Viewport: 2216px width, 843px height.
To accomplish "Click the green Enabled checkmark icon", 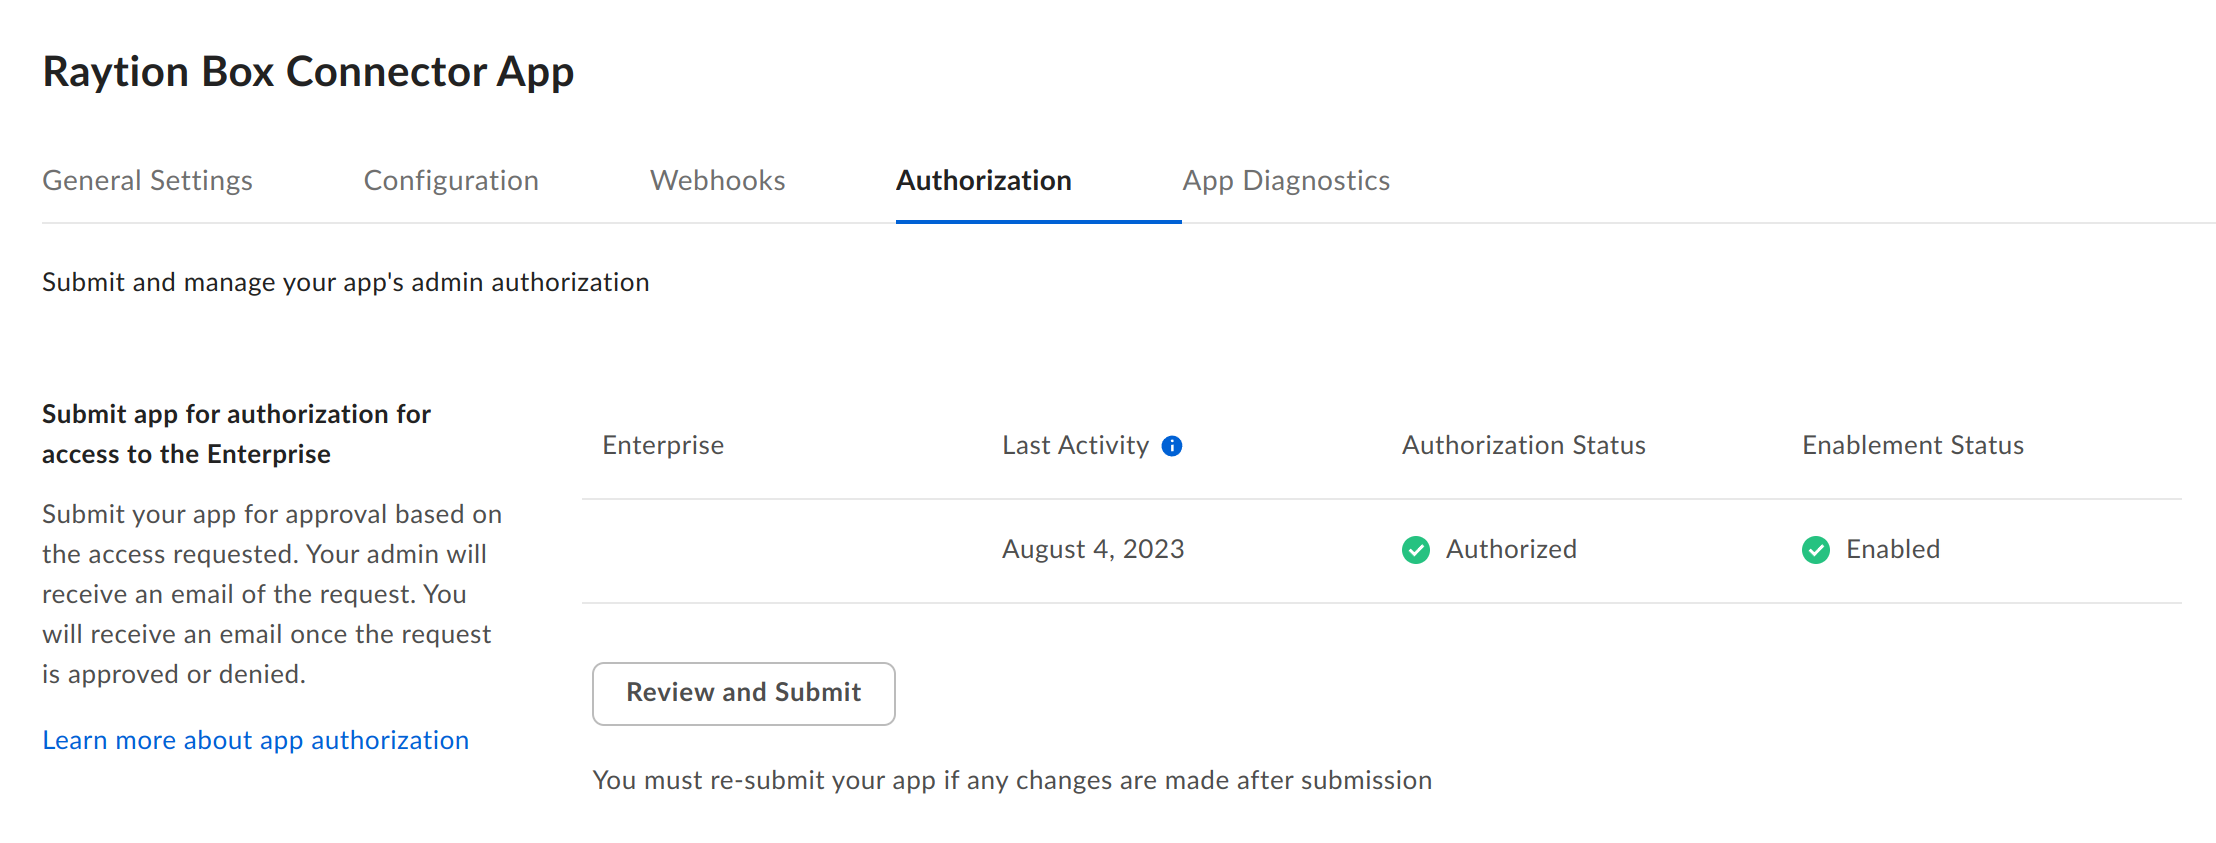I will coord(1816,550).
